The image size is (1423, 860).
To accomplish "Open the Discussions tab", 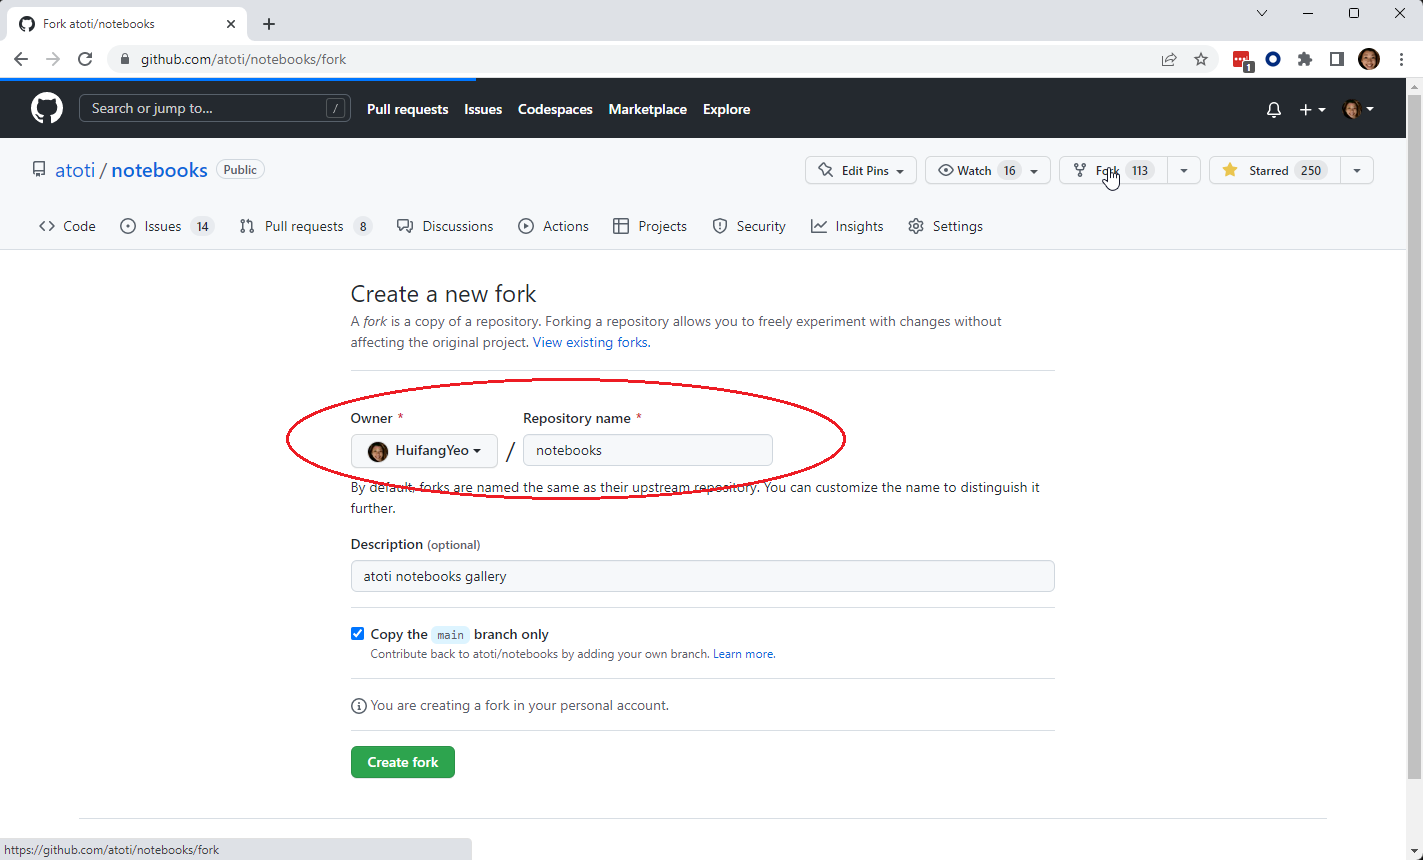I will pyautogui.click(x=445, y=226).
